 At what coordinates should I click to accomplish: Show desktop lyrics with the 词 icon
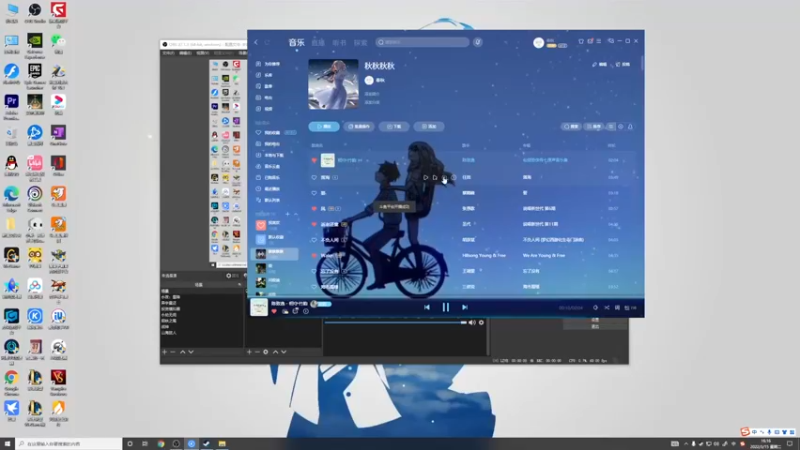617,308
